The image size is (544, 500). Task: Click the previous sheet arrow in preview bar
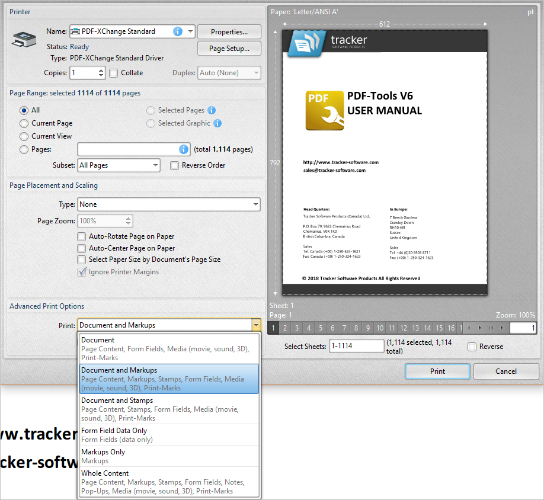[x=469, y=328]
